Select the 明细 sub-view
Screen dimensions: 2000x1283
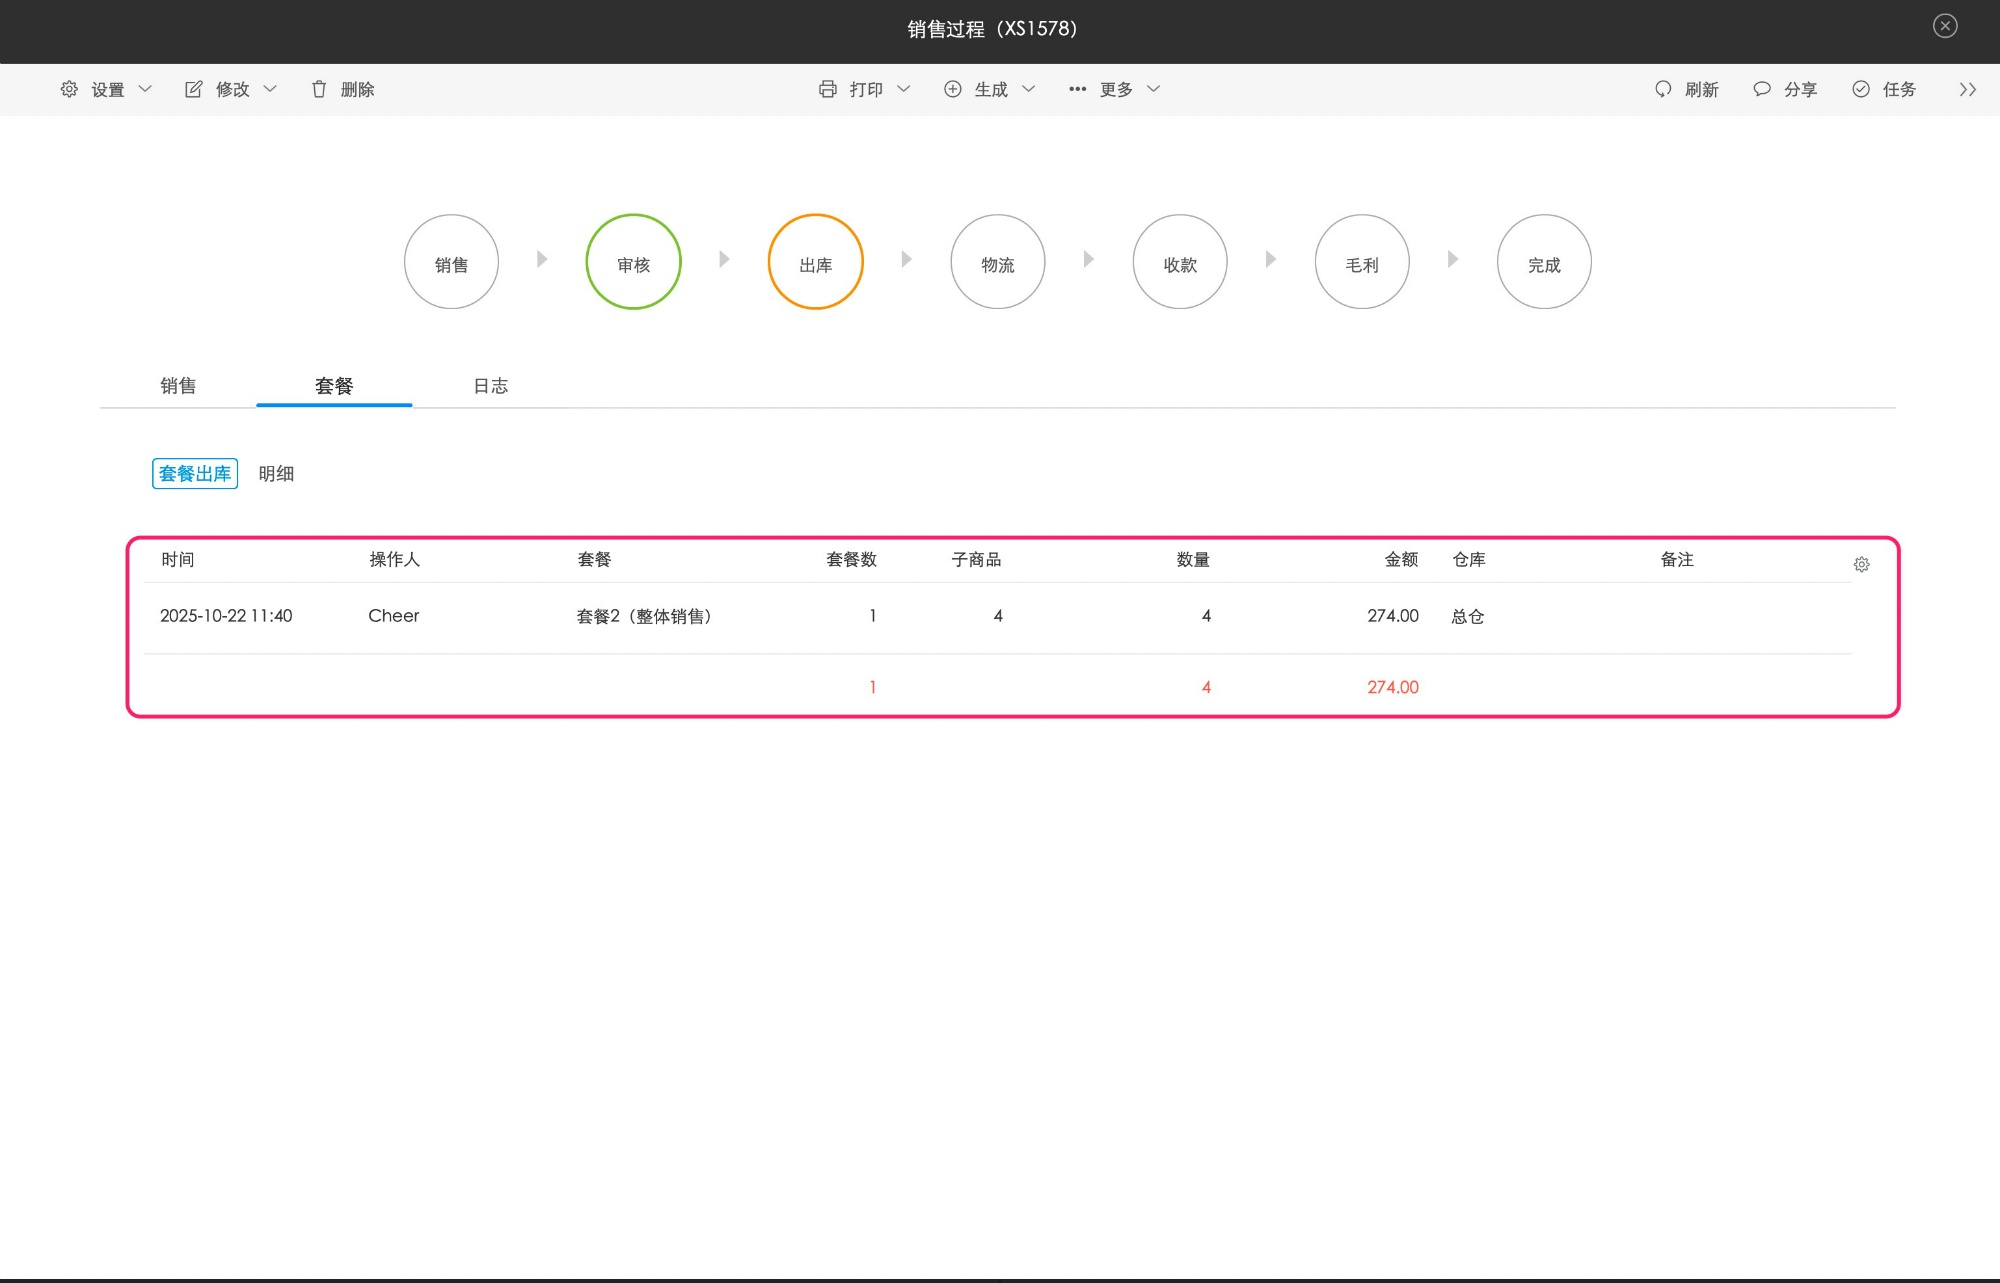coord(276,474)
